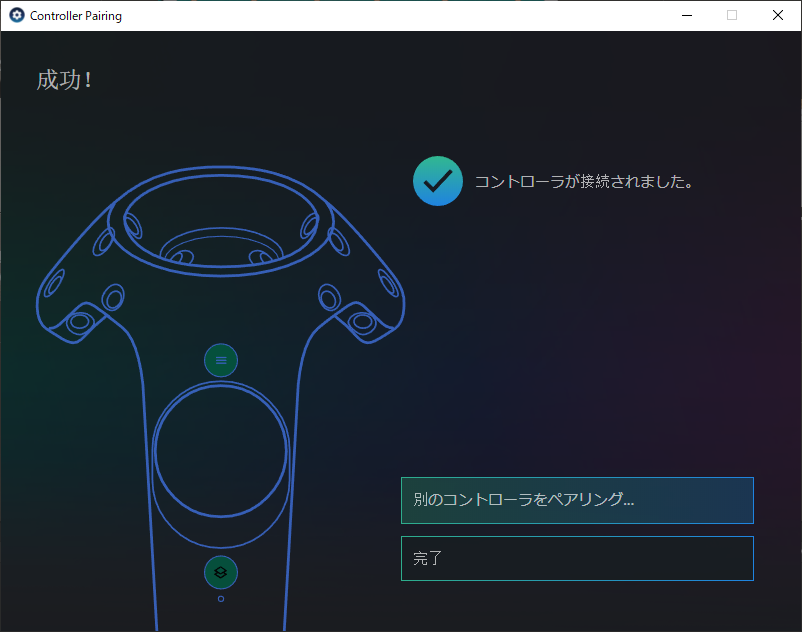
Task: Click the status LED below the system button
Action: click(x=221, y=599)
